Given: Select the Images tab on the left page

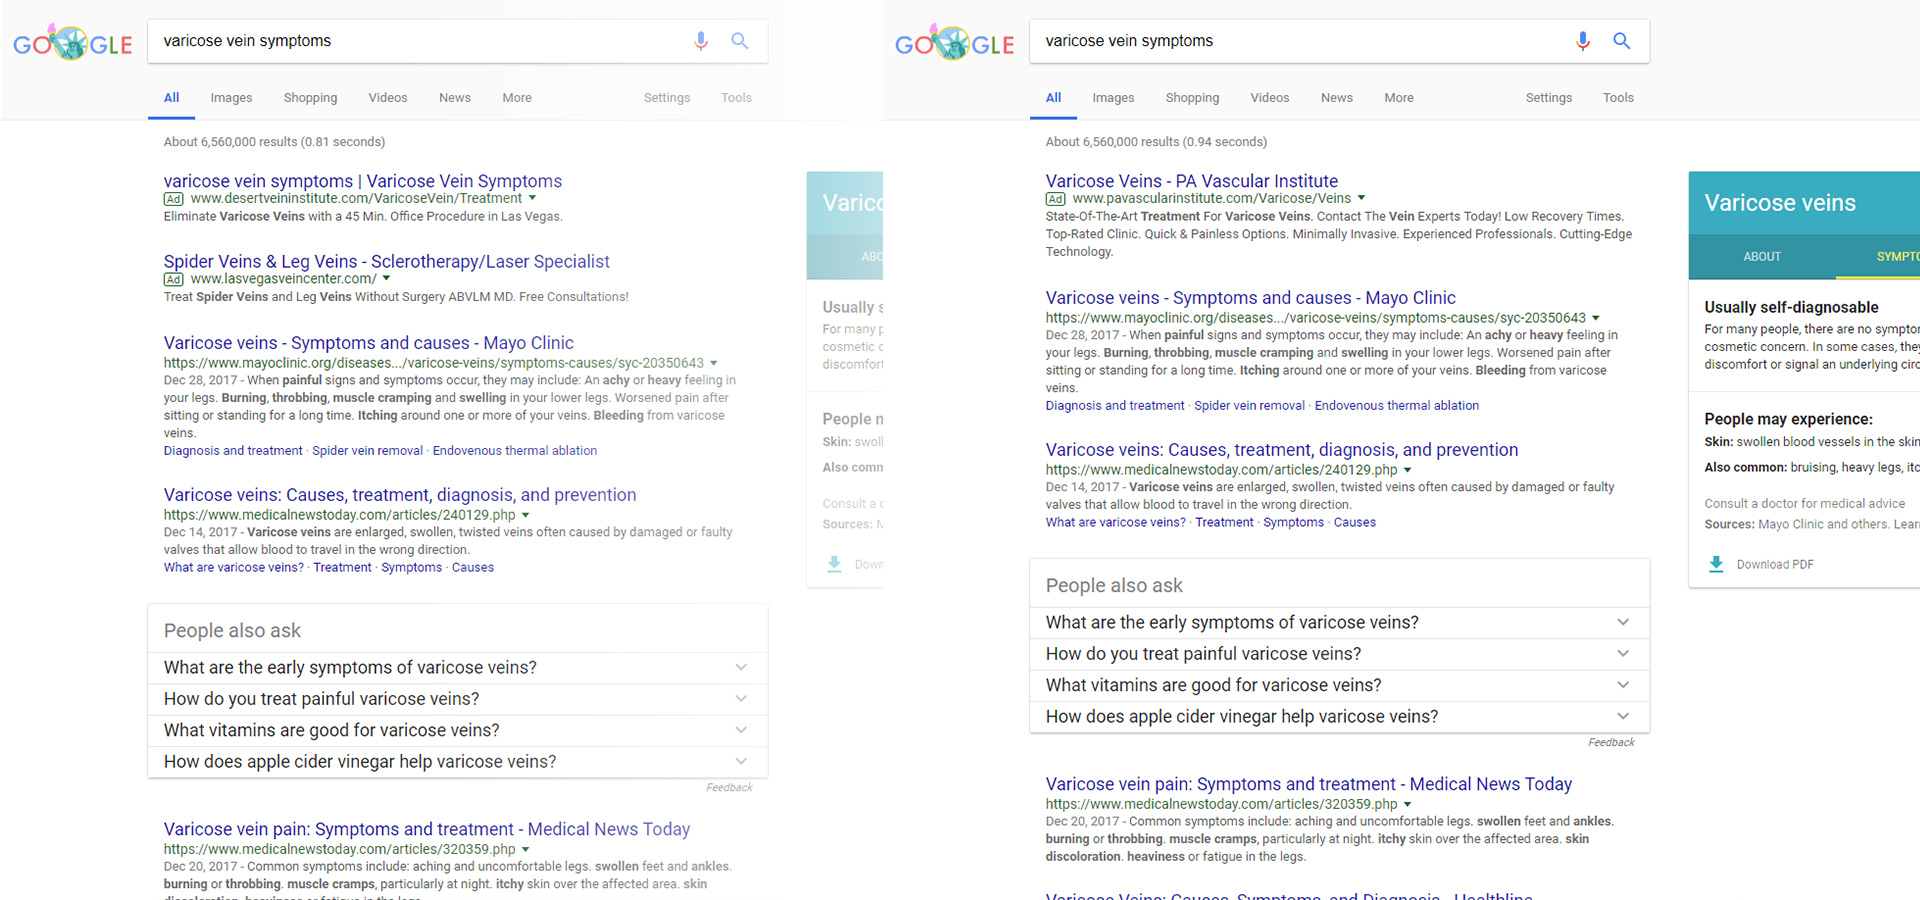Looking at the screenshot, I should click(231, 98).
